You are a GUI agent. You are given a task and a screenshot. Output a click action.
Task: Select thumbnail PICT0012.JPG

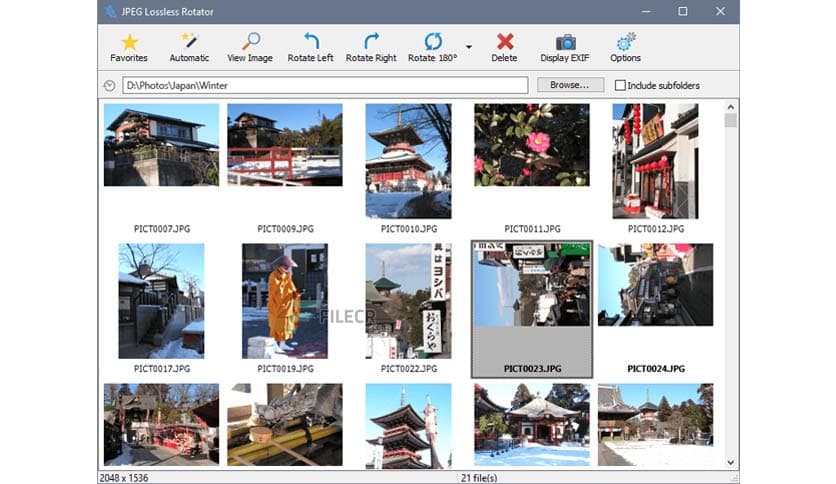pyautogui.click(x=655, y=161)
